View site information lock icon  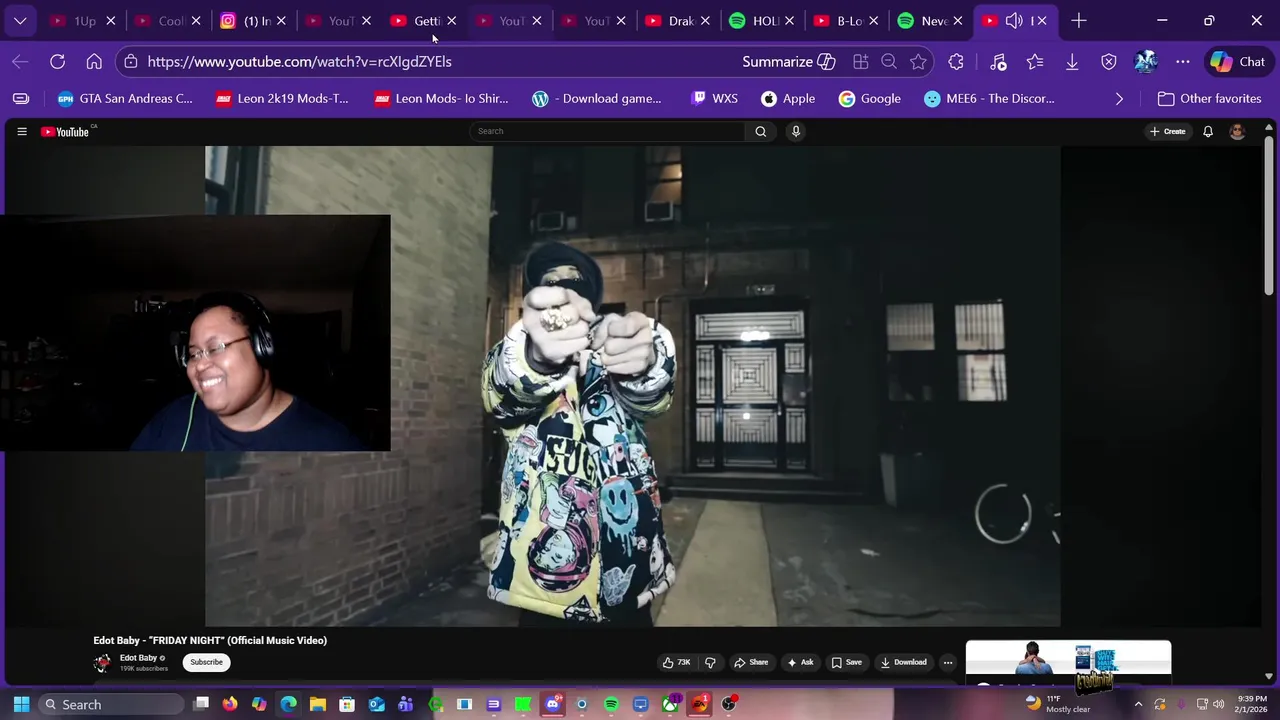tap(131, 62)
